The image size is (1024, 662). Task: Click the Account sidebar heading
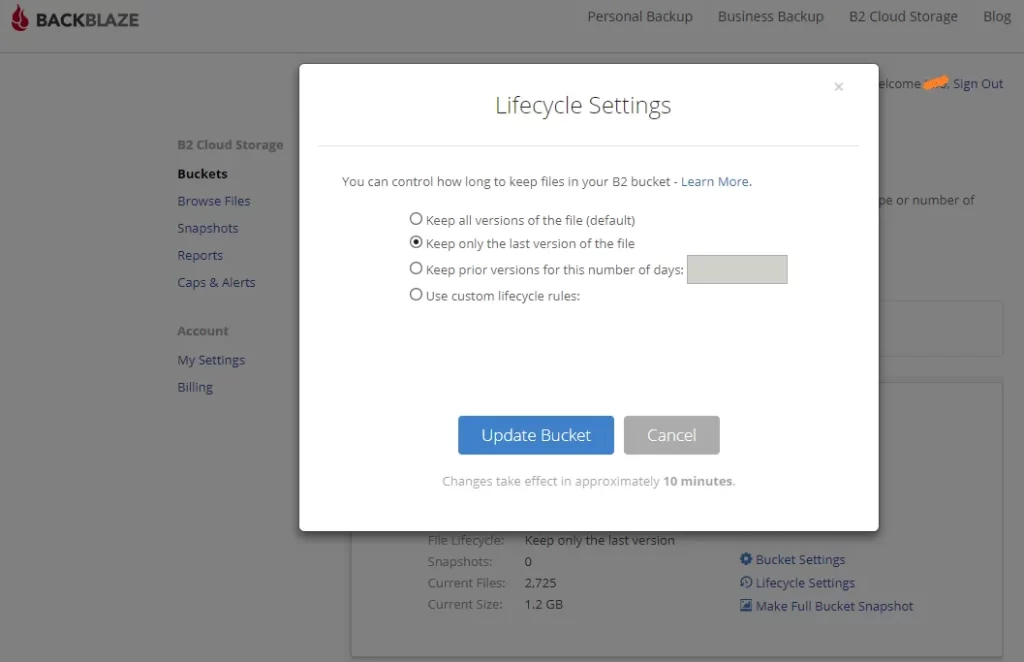pos(202,331)
